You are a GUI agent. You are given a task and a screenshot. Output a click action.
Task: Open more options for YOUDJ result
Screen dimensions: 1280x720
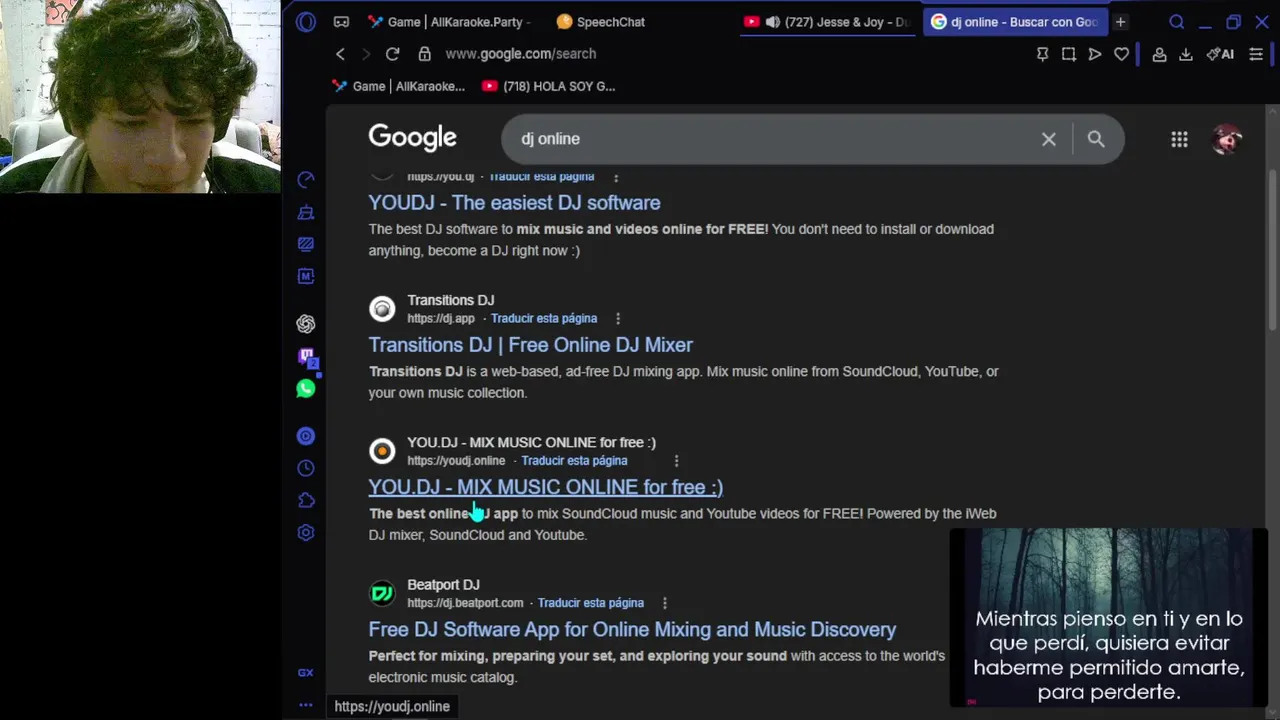(616, 177)
